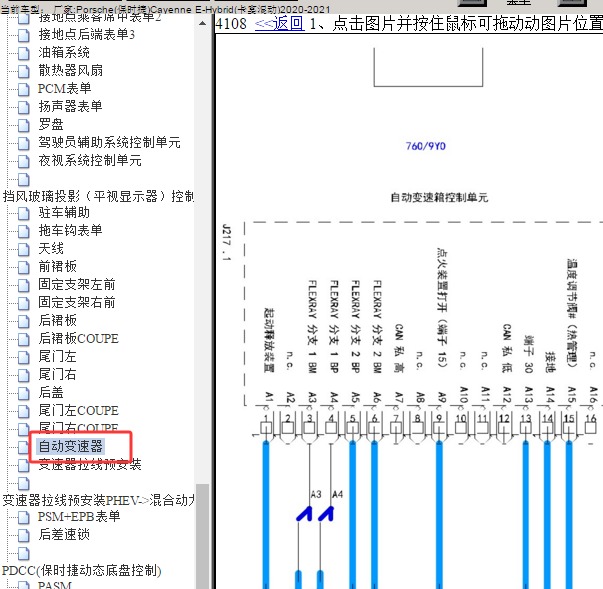Click document icon beside 固定支架右前
This screenshot has width=603, height=589.
23,303
